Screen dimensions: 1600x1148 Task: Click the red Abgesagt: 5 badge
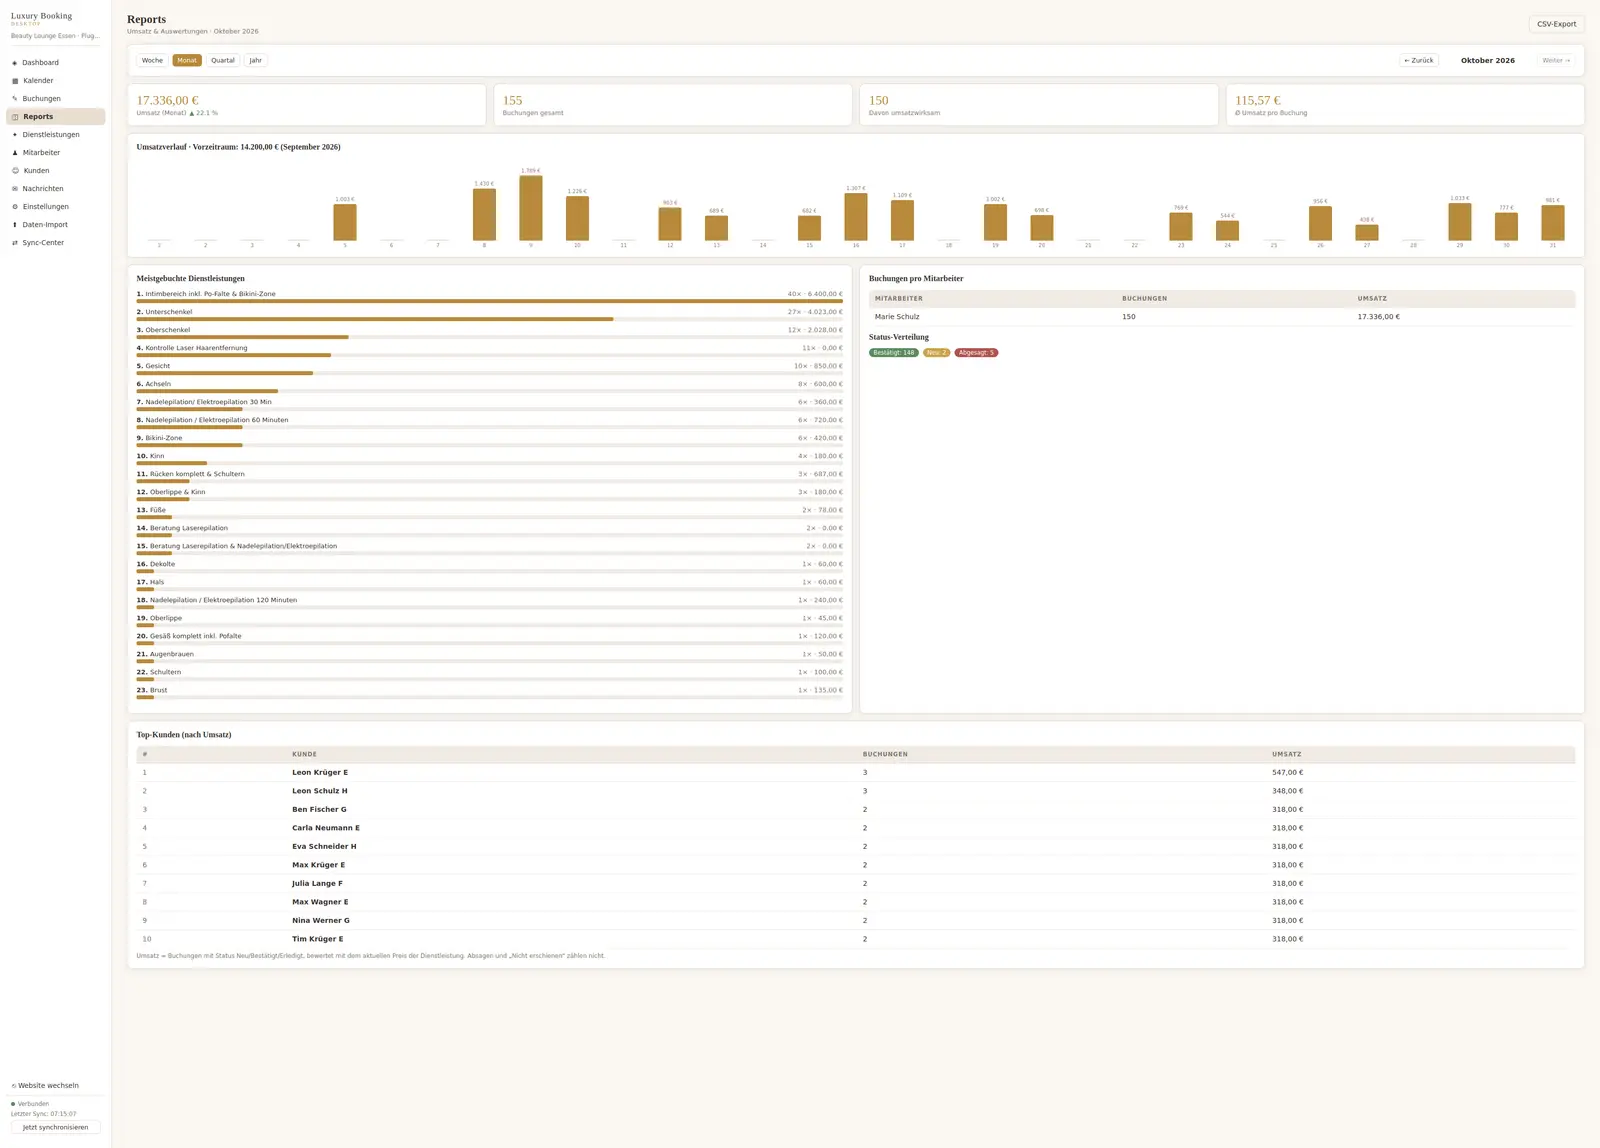click(976, 353)
